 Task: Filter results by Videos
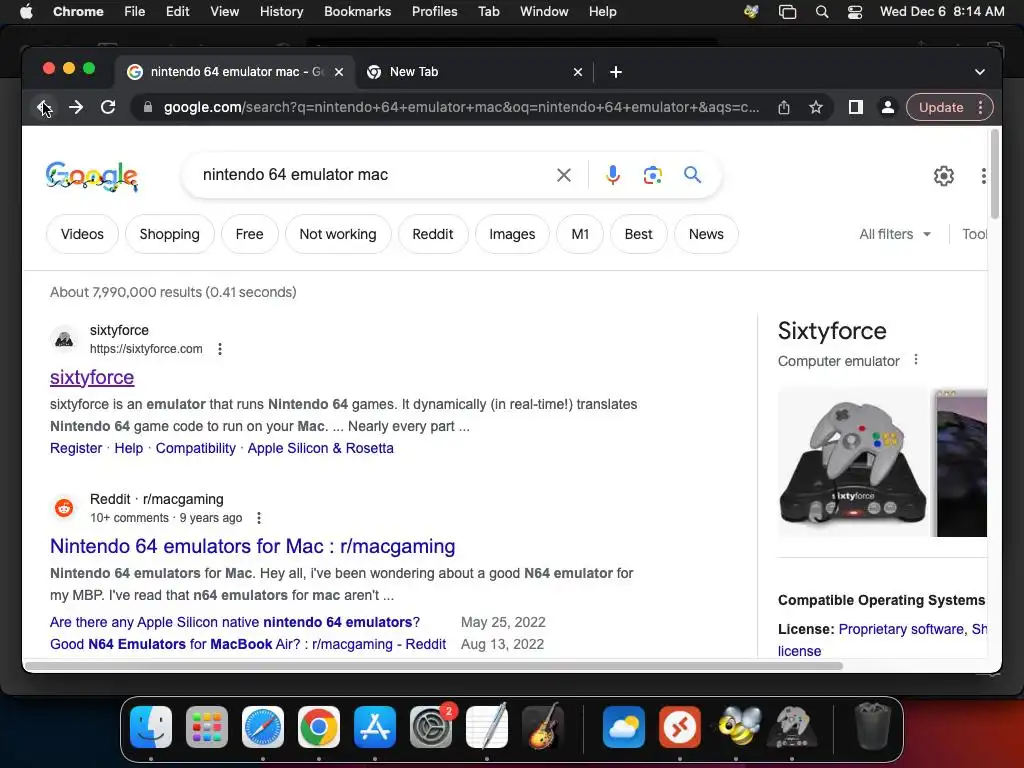[x=82, y=234]
